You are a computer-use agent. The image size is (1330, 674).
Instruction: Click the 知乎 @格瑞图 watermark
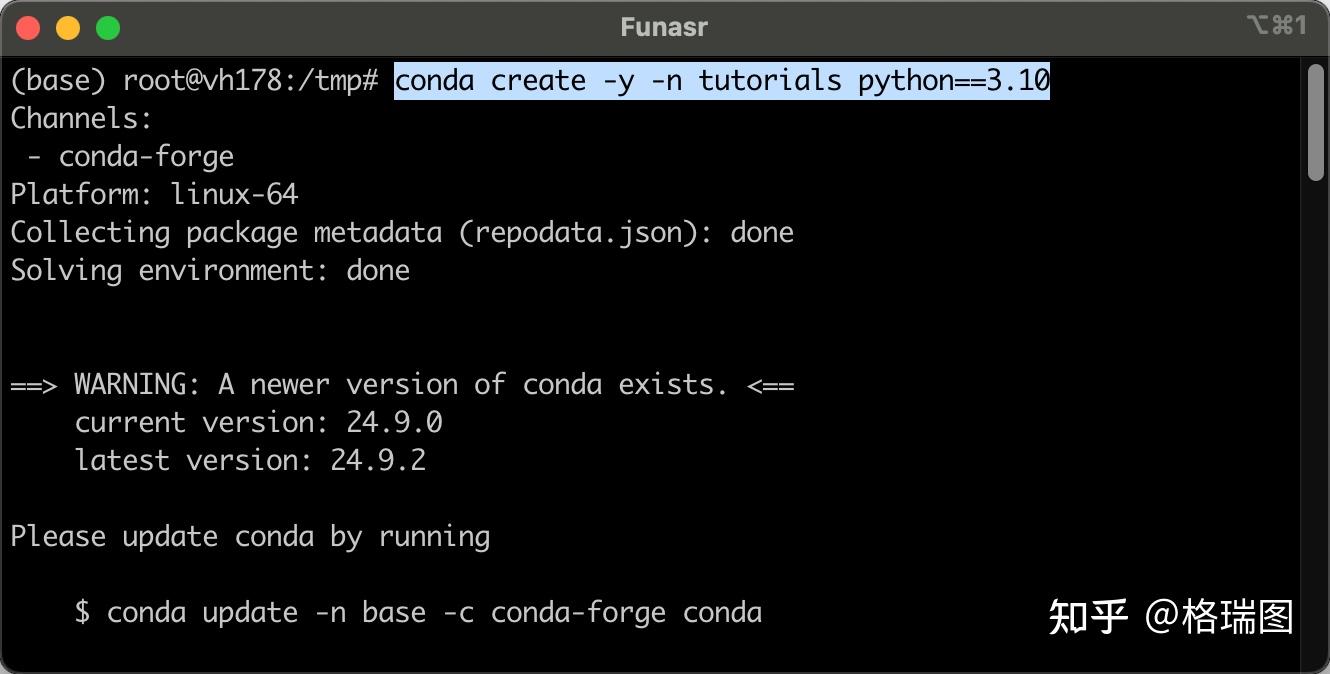pos(1170,617)
